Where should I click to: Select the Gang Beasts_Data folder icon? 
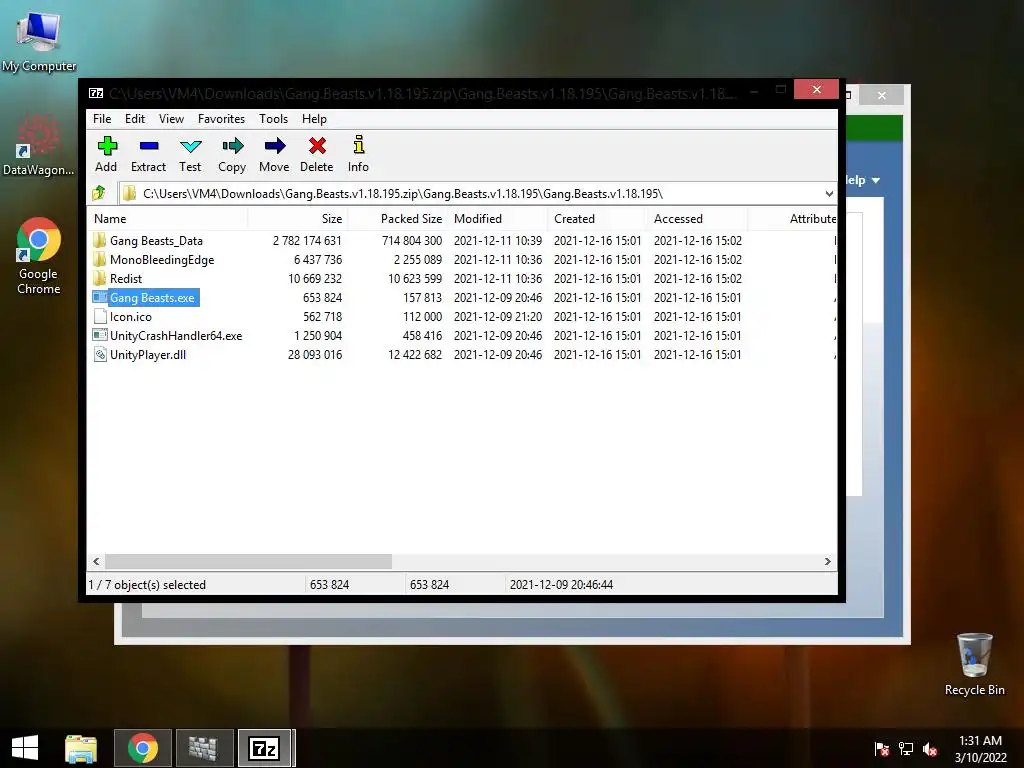99,240
